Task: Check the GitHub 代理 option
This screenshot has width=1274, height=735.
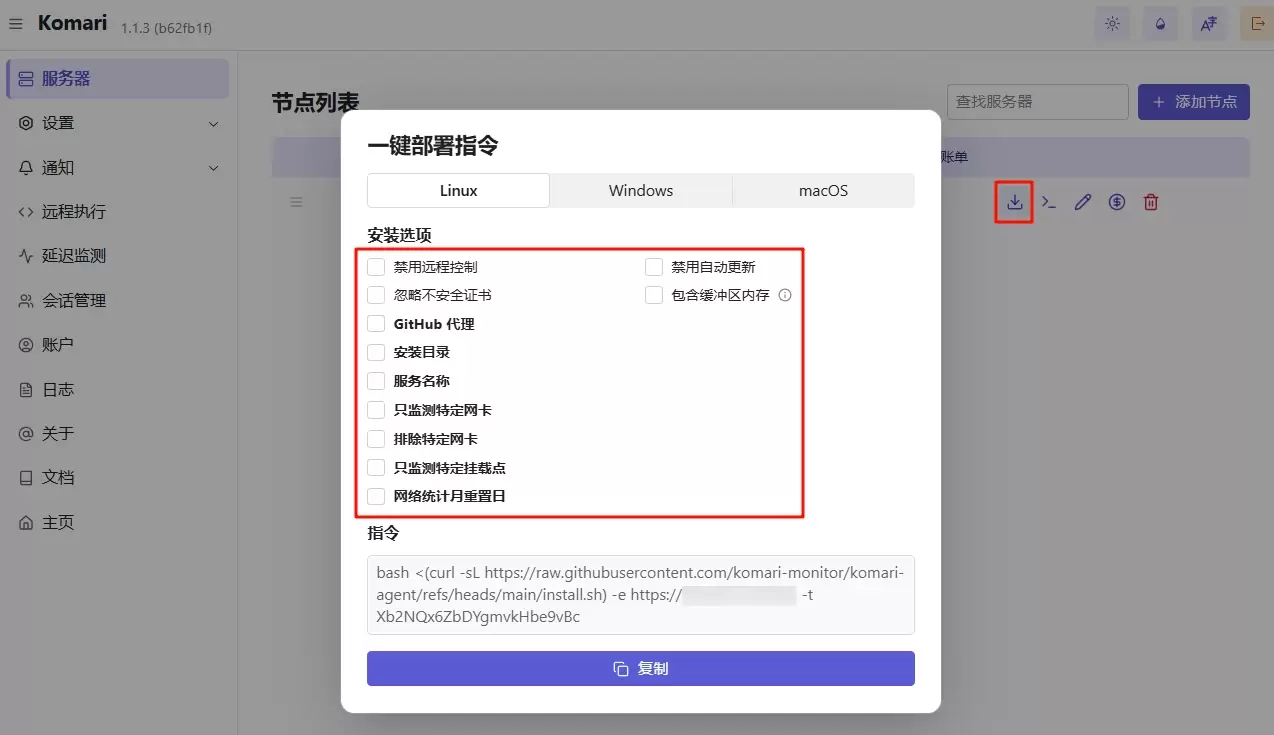Action: [376, 324]
